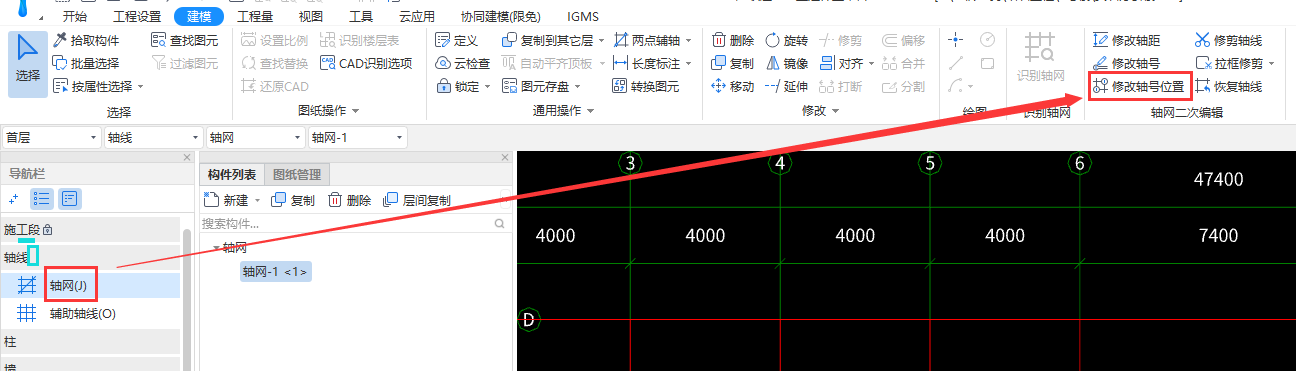Click 拾取构件 eyedropper tool

coord(87,40)
